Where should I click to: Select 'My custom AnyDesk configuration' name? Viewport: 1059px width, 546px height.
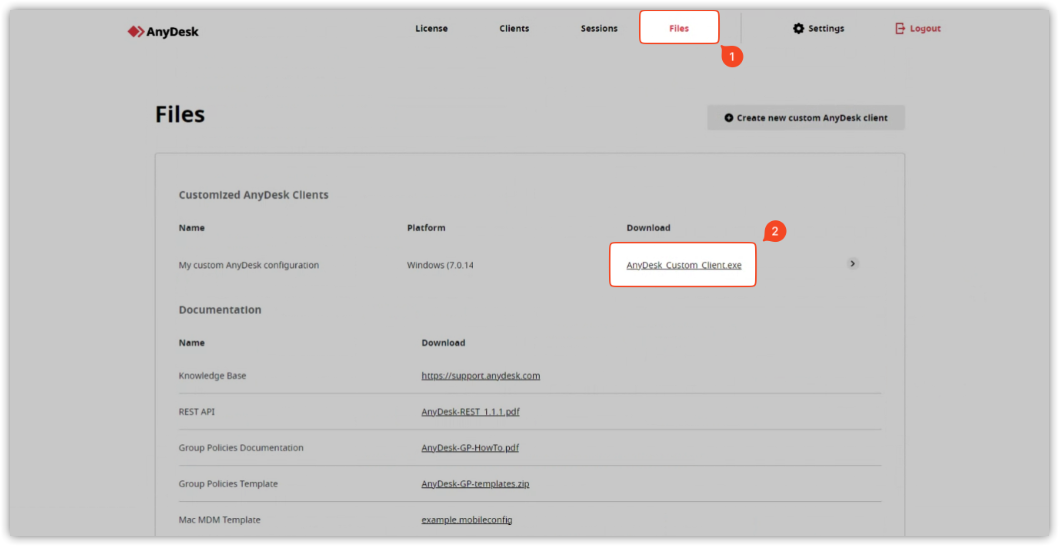[249, 265]
